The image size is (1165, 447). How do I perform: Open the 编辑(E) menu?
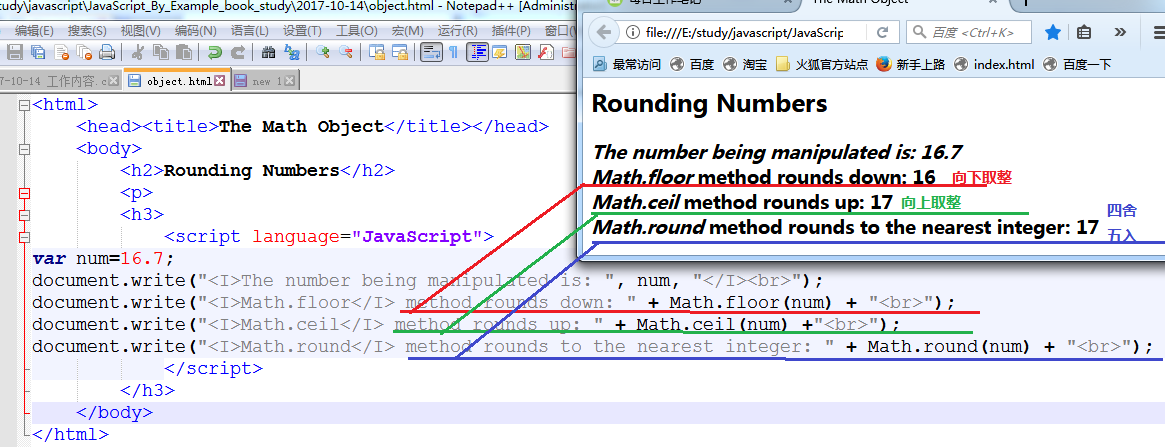(34, 30)
